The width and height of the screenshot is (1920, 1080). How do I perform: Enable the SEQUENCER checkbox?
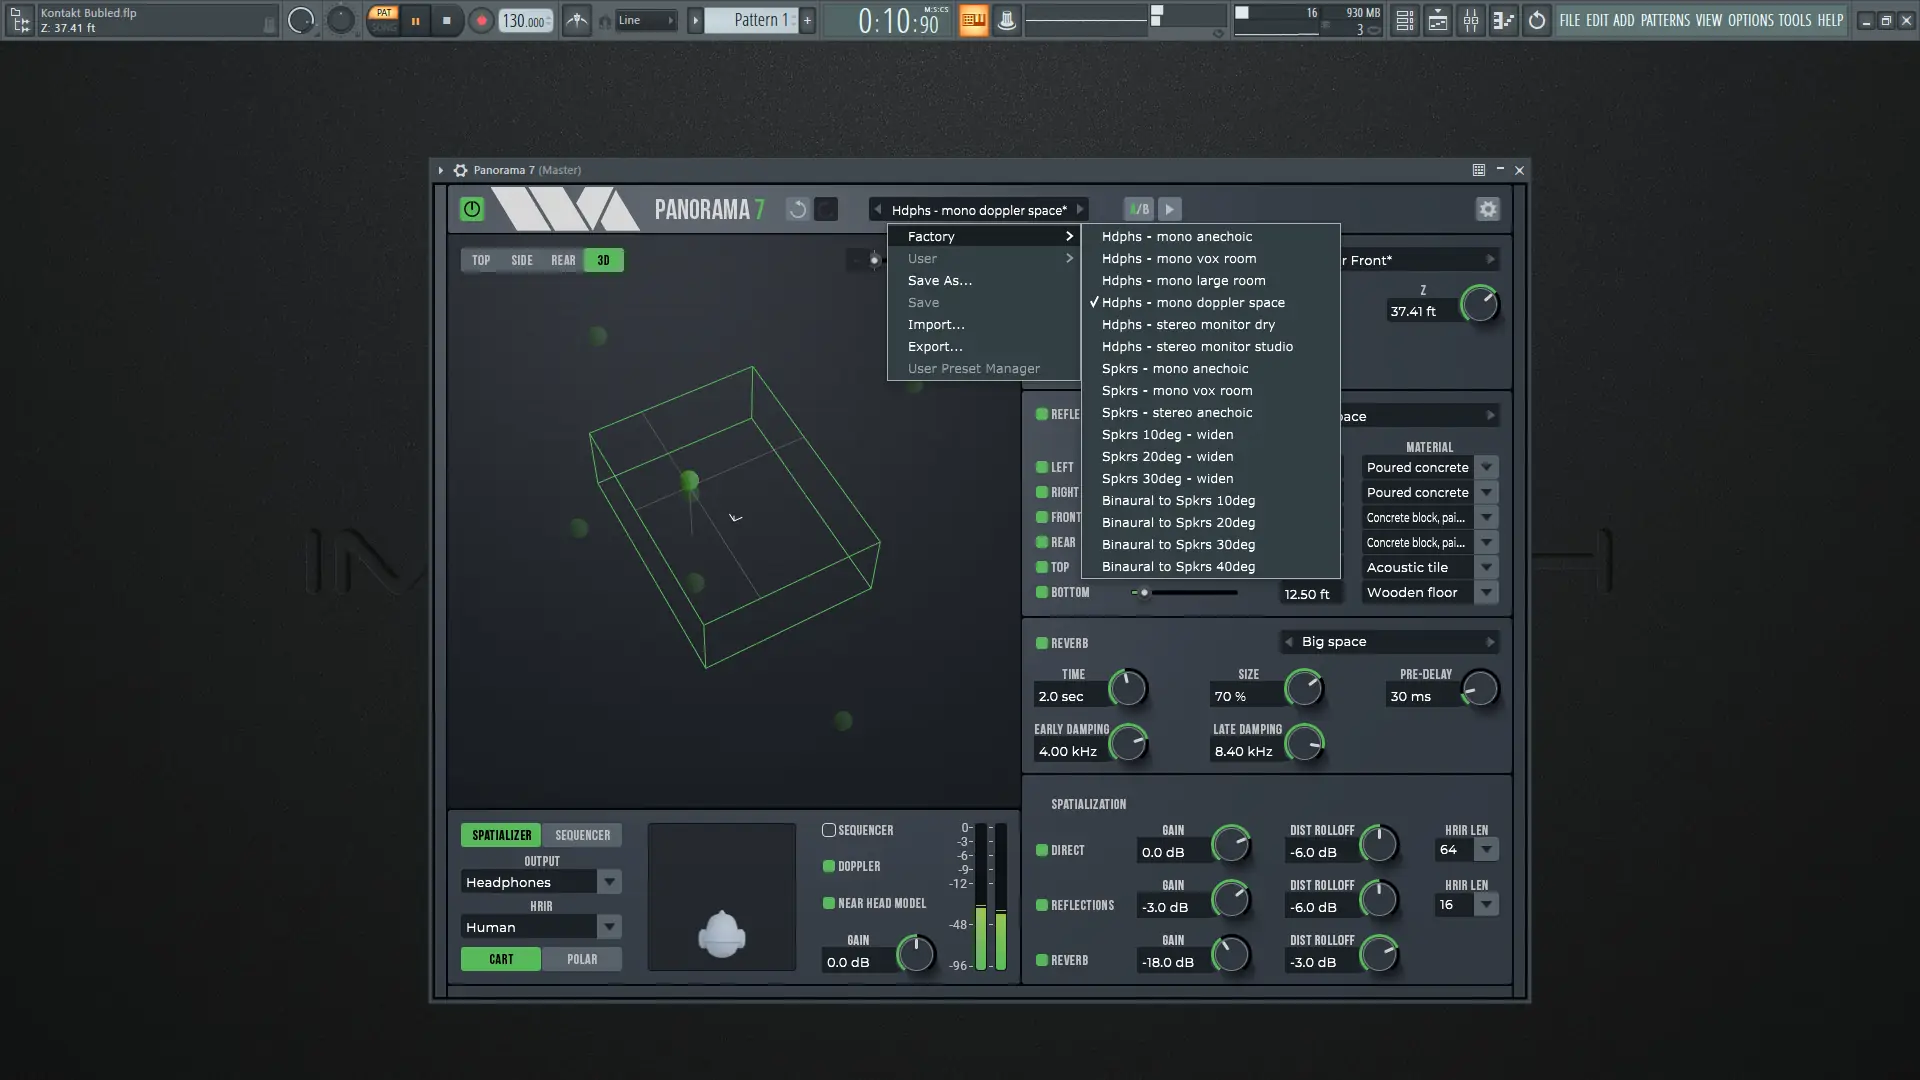coord(828,829)
